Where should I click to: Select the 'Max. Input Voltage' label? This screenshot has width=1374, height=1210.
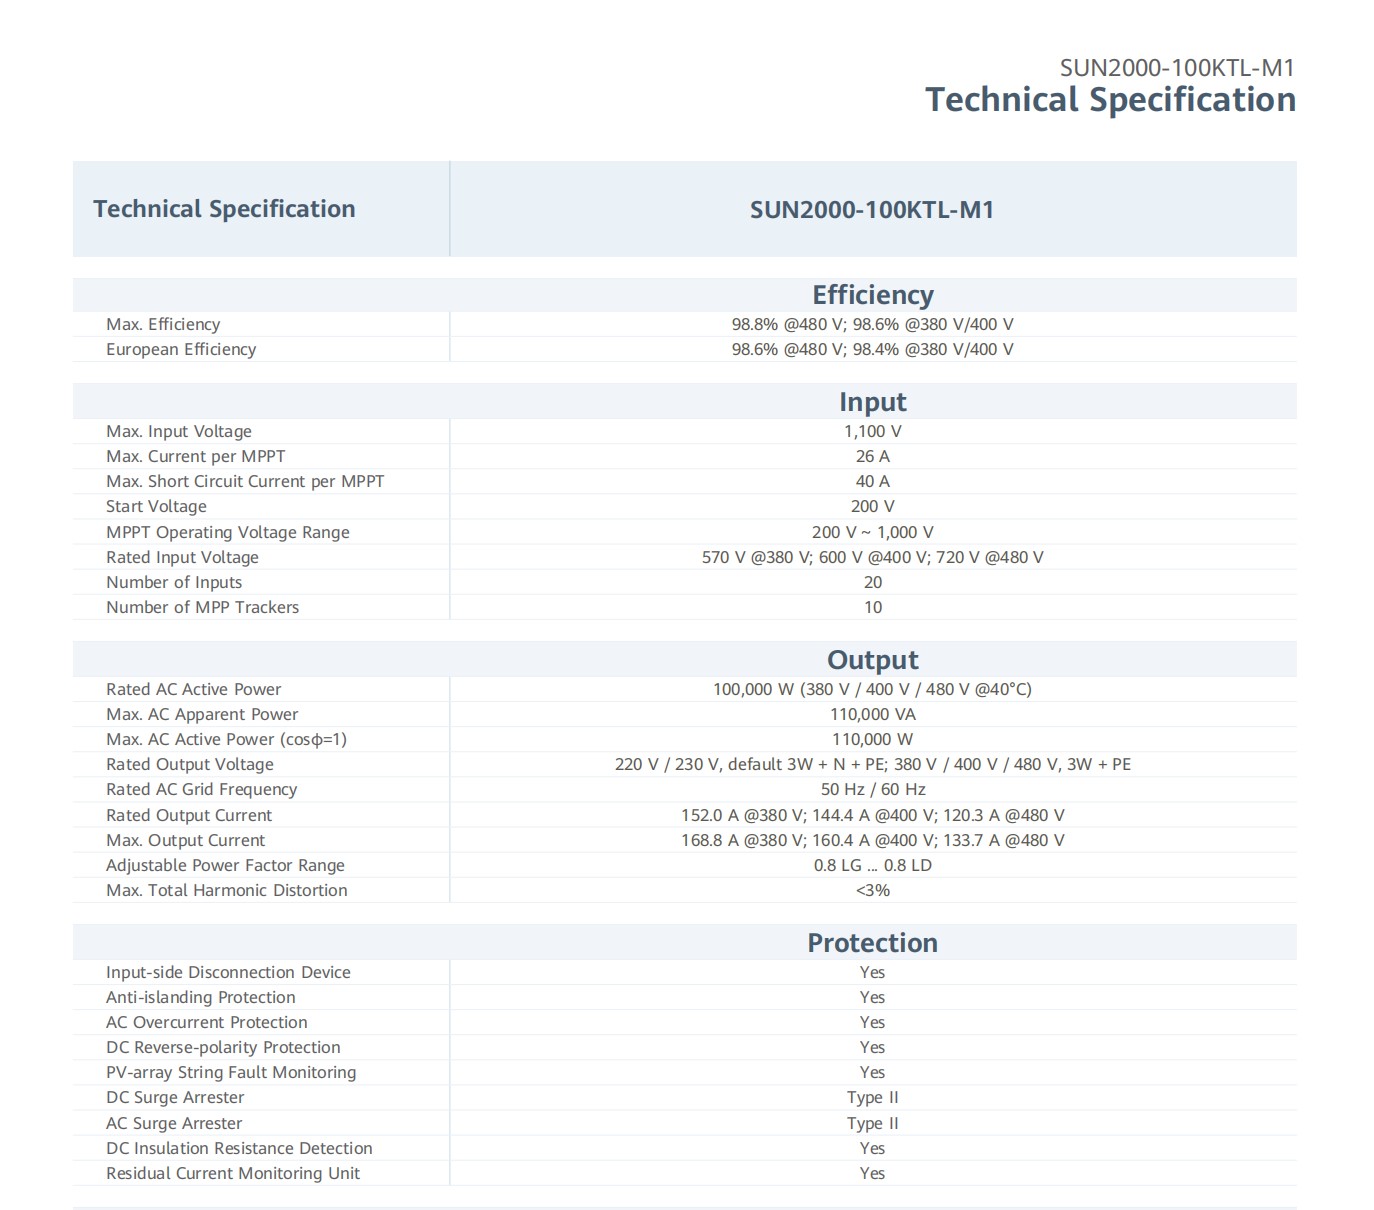coord(179,431)
